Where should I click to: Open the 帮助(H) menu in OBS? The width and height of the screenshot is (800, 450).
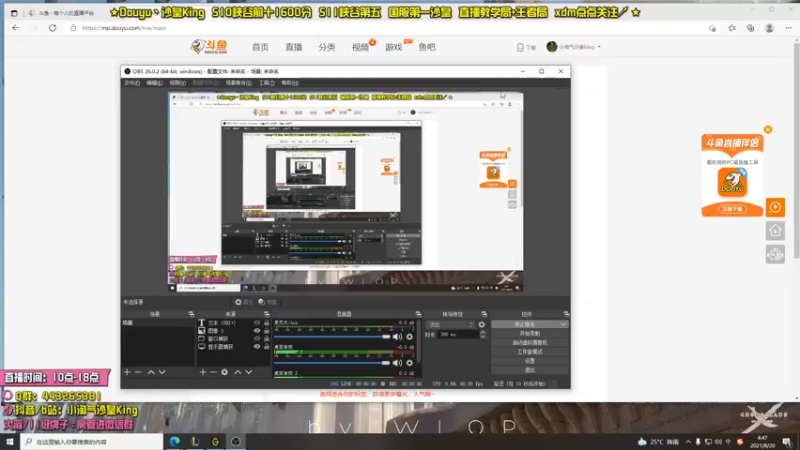[290, 83]
